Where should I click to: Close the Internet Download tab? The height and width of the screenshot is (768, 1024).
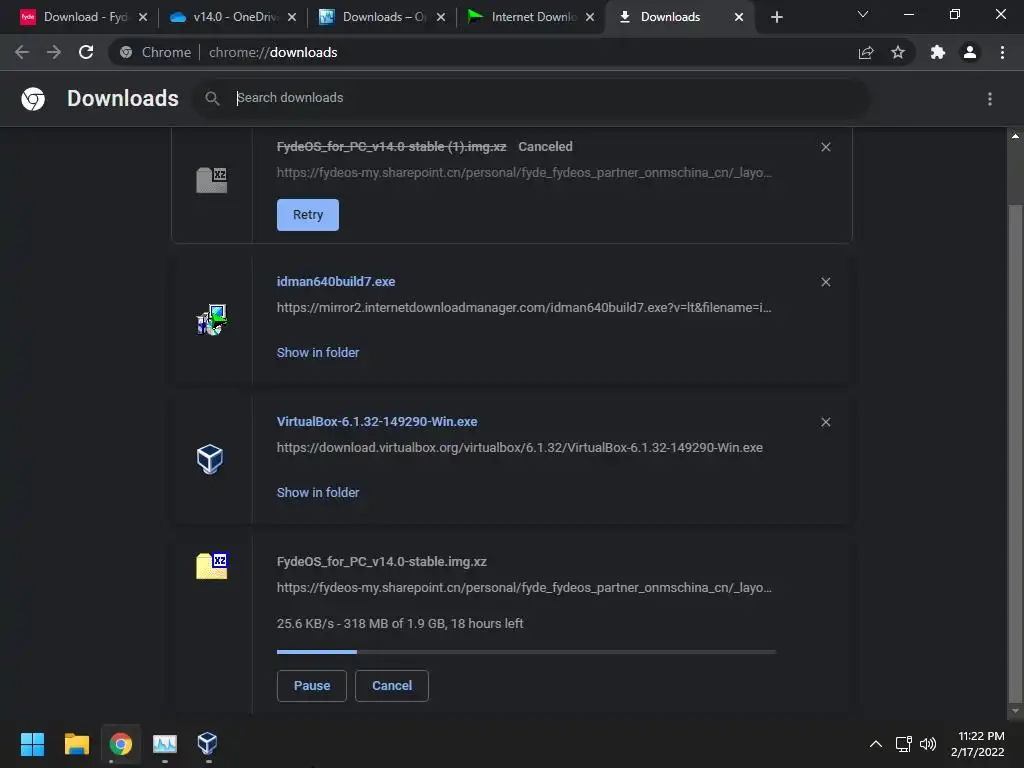click(590, 17)
